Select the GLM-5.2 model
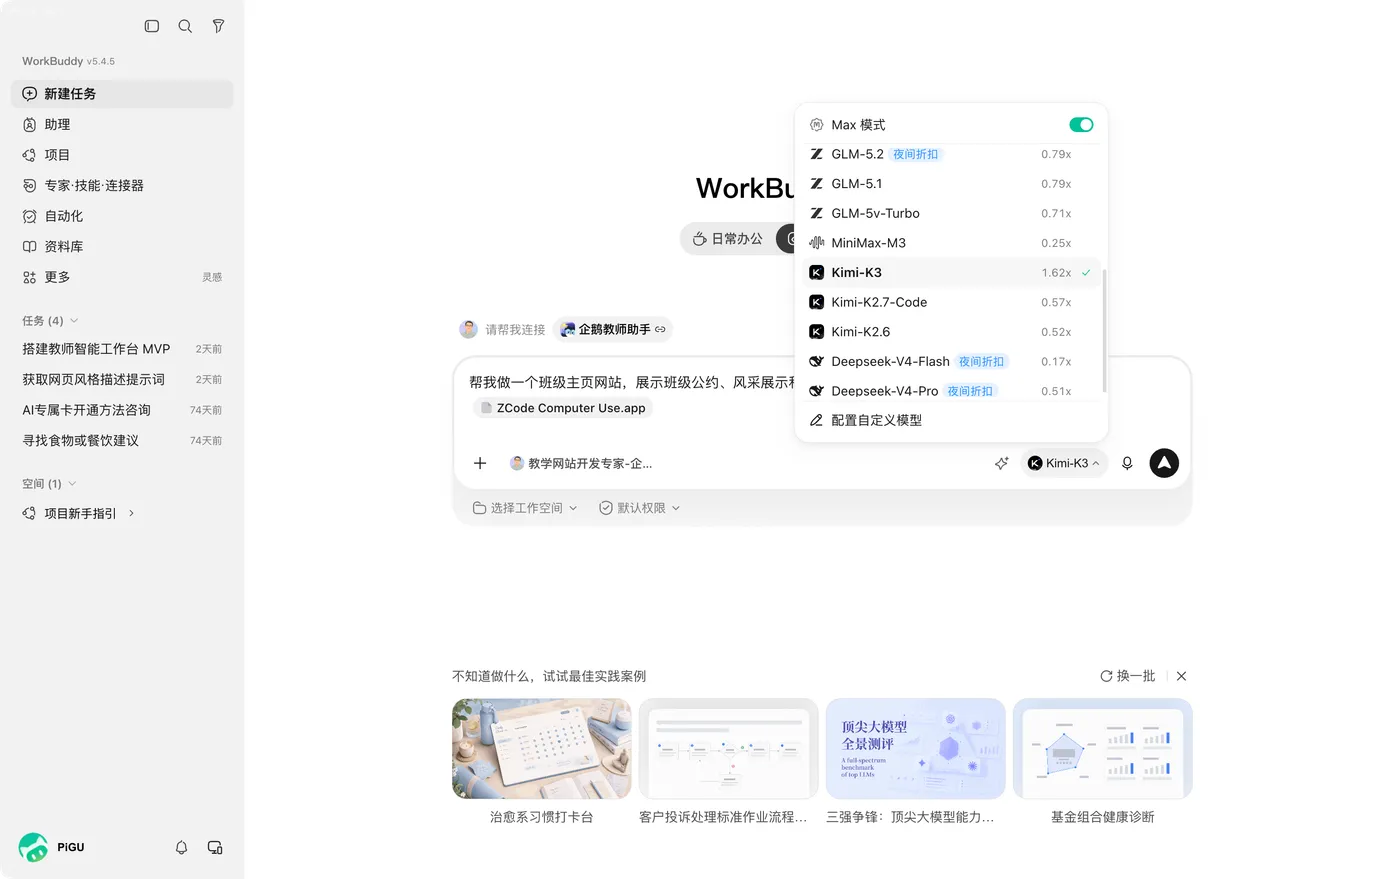Image resolution: width=1400 pixels, height=879 pixels. [951, 154]
